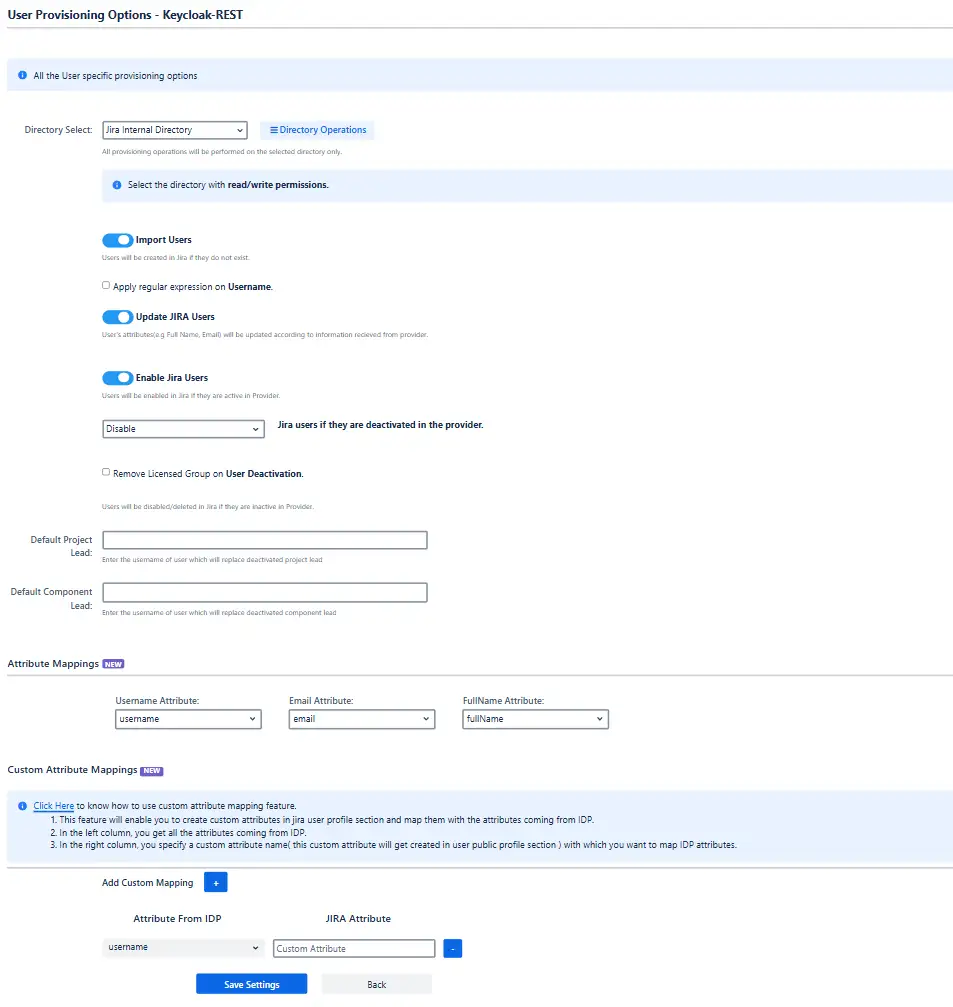Click the NEW badge beside Attribute Mappings
The image size is (953, 1007).
113,664
